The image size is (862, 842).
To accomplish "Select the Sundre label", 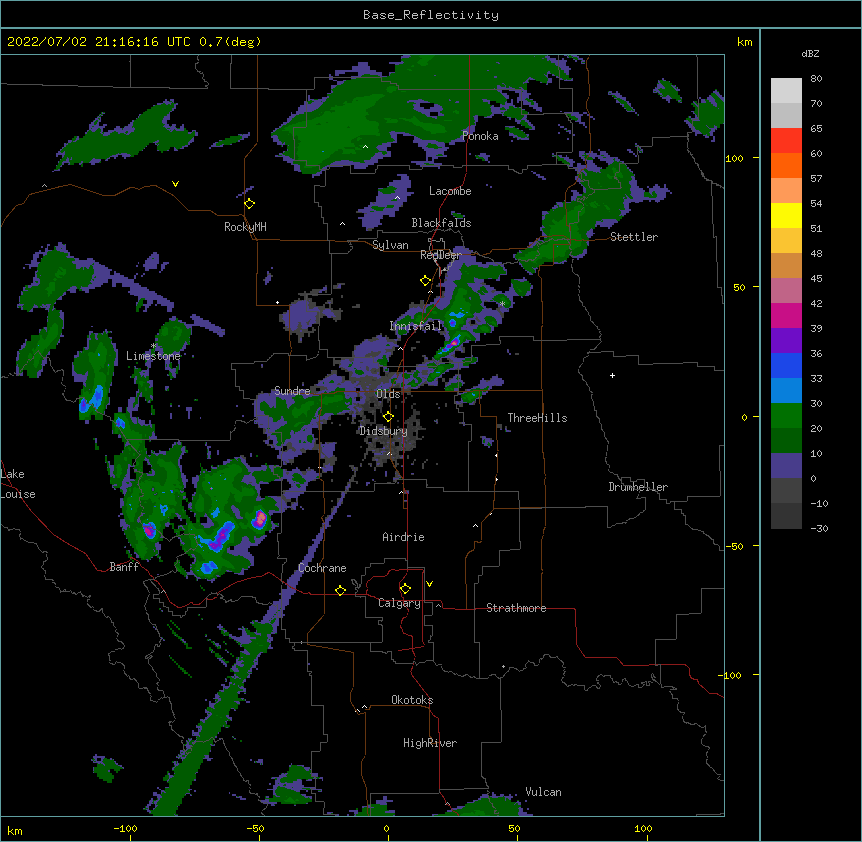I will tap(292, 391).
